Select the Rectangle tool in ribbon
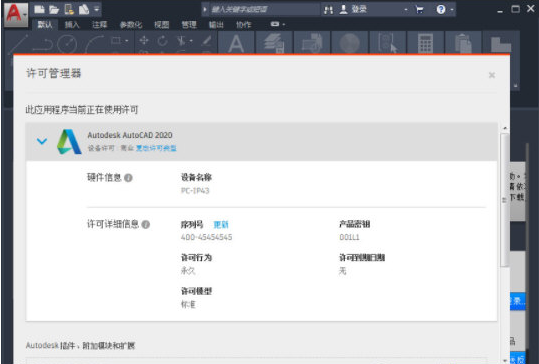The height and width of the screenshot is (364, 539). tap(116, 41)
